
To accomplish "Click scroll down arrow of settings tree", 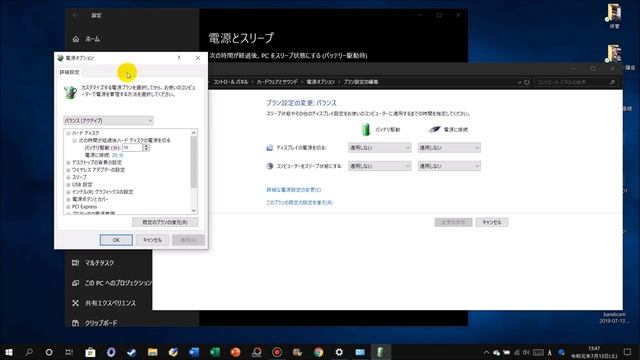I will tap(194, 211).
